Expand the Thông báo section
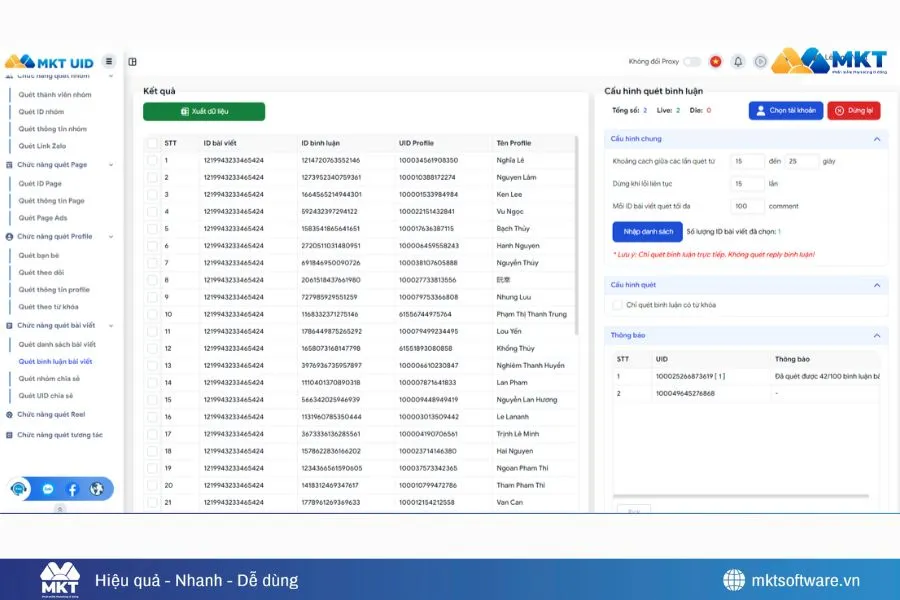The height and width of the screenshot is (600, 900). click(x=878, y=335)
